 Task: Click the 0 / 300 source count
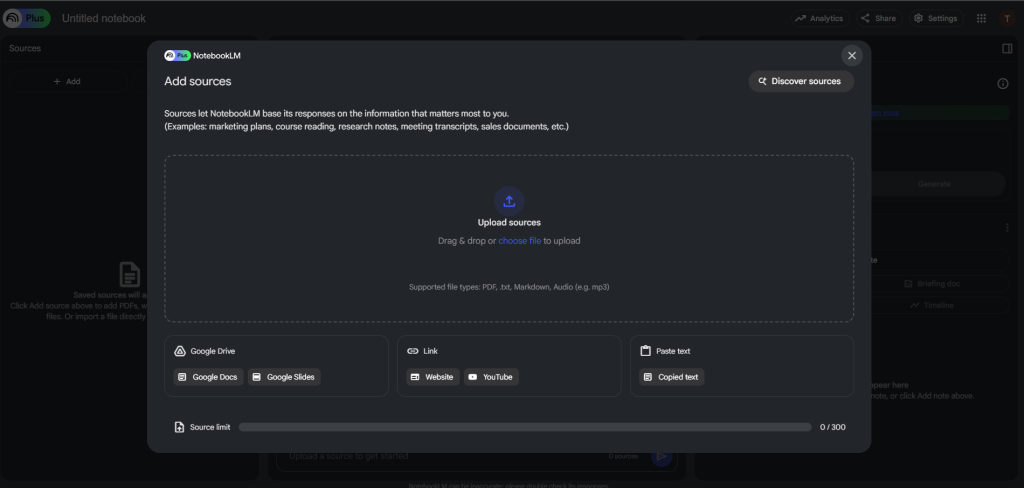point(833,427)
